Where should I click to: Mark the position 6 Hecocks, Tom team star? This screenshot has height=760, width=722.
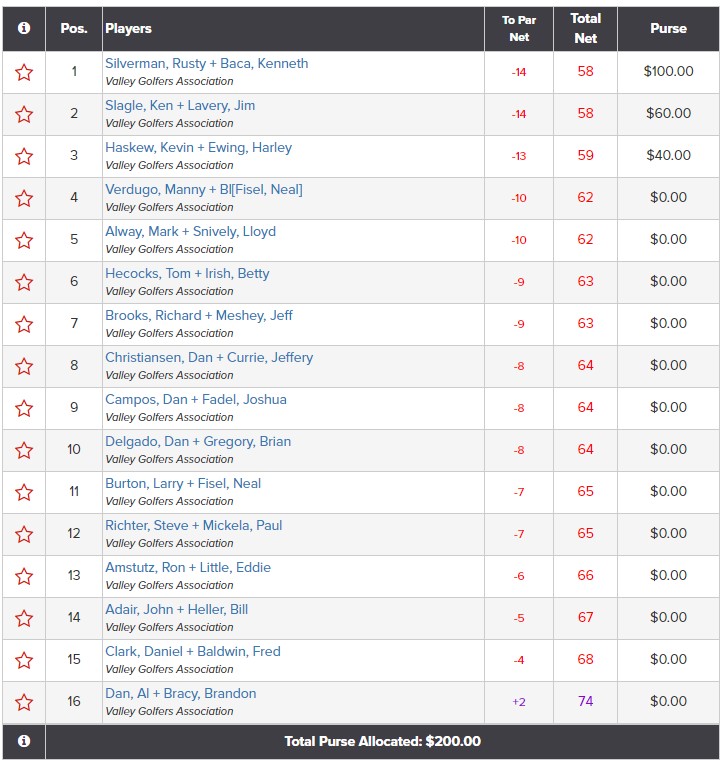click(x=24, y=283)
